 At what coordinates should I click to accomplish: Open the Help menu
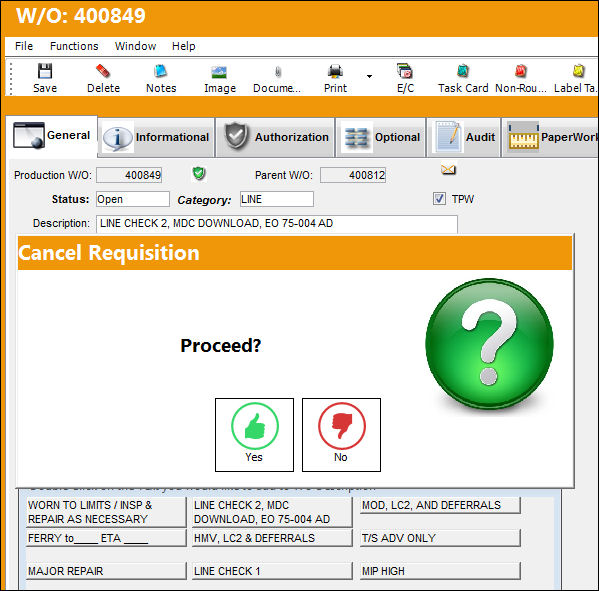(x=183, y=46)
